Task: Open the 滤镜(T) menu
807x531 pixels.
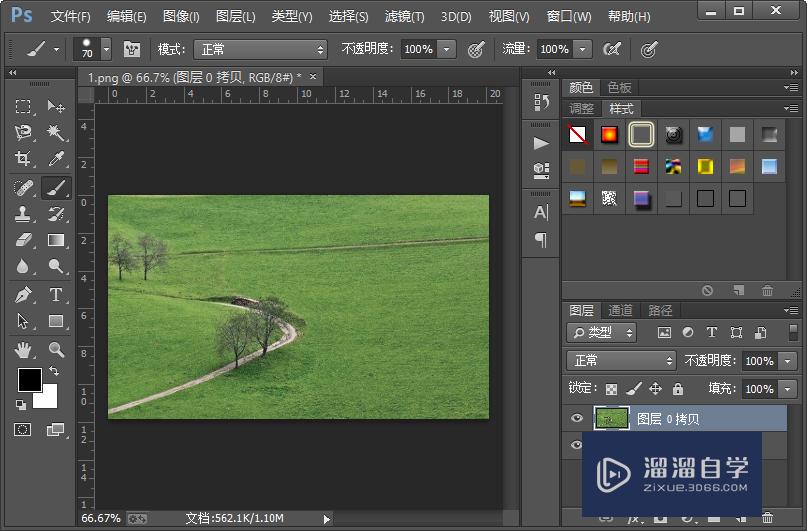Action: (x=404, y=17)
